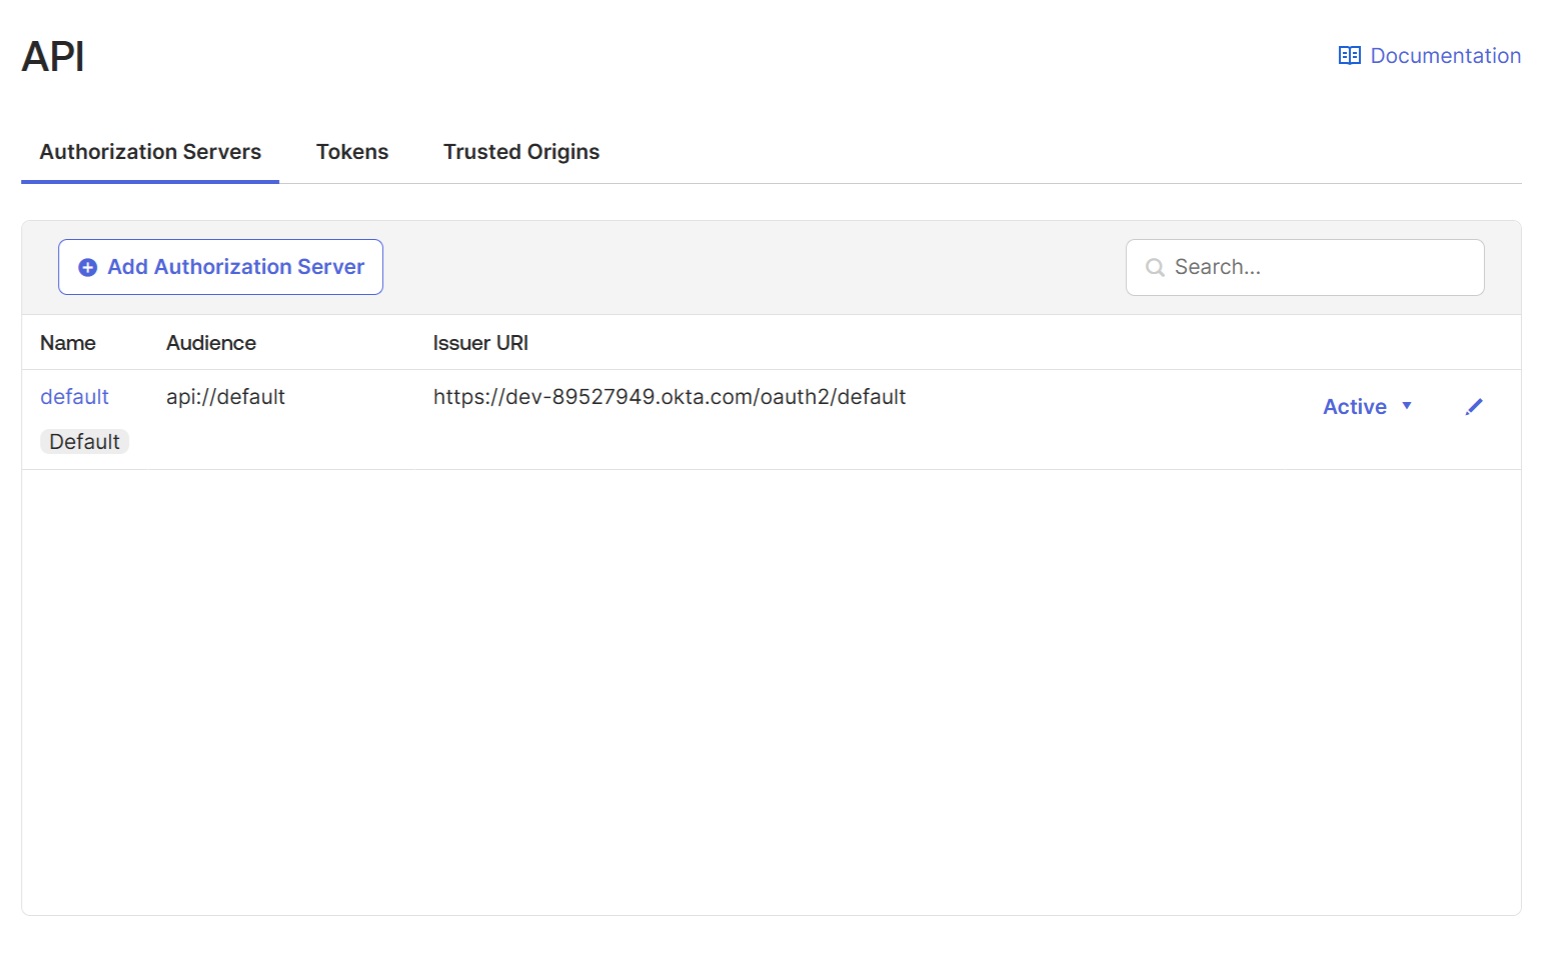The image size is (1546, 957).
Task: Open the default authorization server
Action: coord(74,396)
